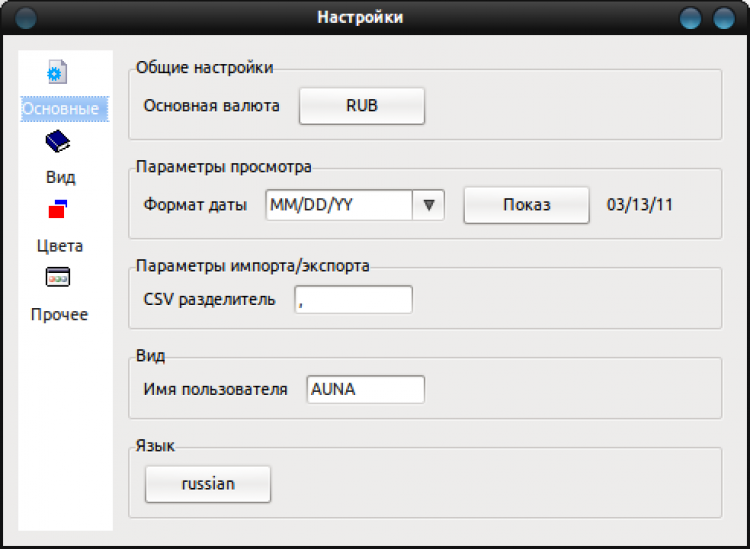The width and height of the screenshot is (750, 549).
Task: Click the MM/DD/YY combo box field
Action: [x=339, y=205]
